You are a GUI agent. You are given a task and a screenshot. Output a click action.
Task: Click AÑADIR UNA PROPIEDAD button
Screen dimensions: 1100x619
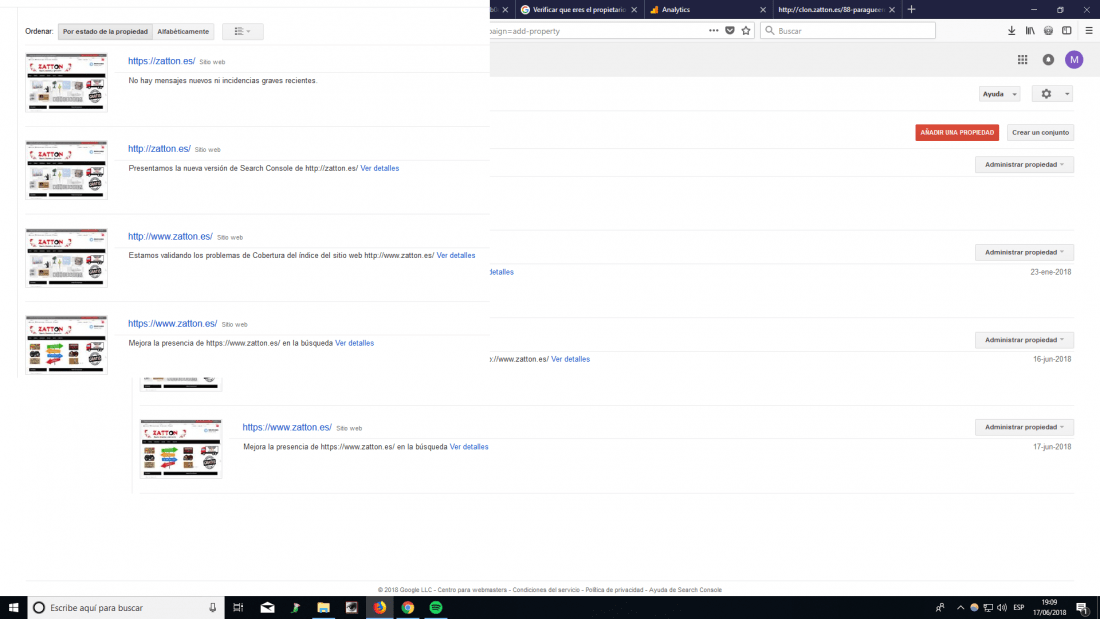click(x=957, y=133)
